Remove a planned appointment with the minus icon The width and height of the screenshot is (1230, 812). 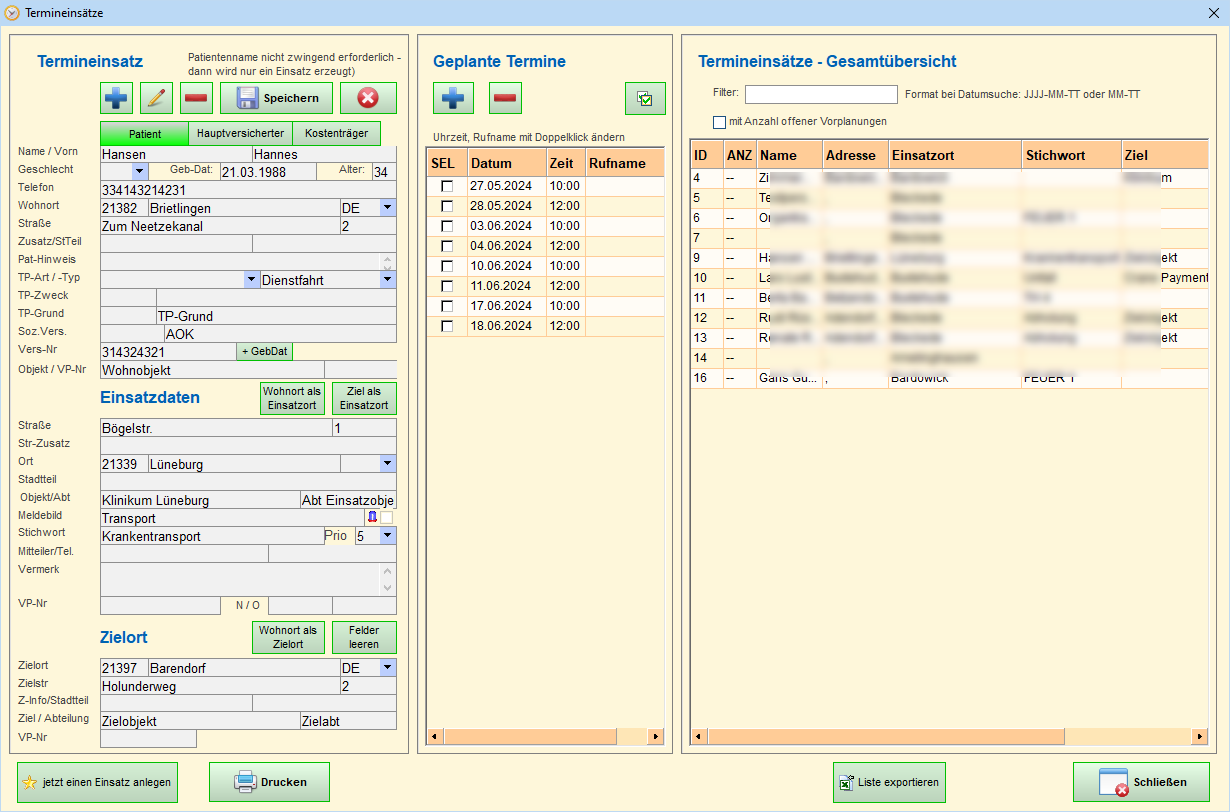pos(505,98)
